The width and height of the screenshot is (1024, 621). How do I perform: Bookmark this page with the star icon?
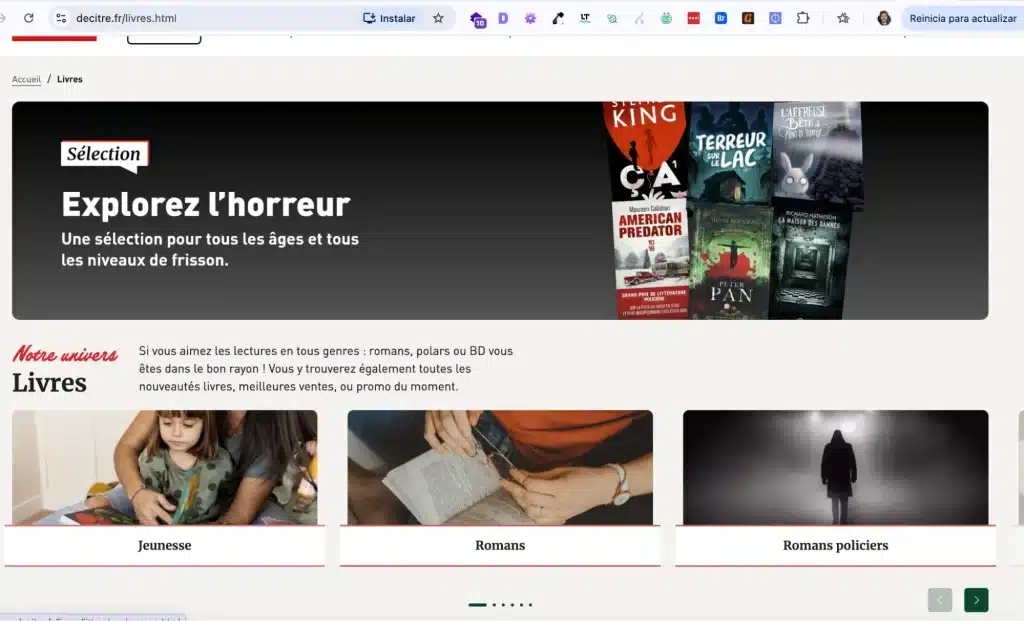(438, 18)
